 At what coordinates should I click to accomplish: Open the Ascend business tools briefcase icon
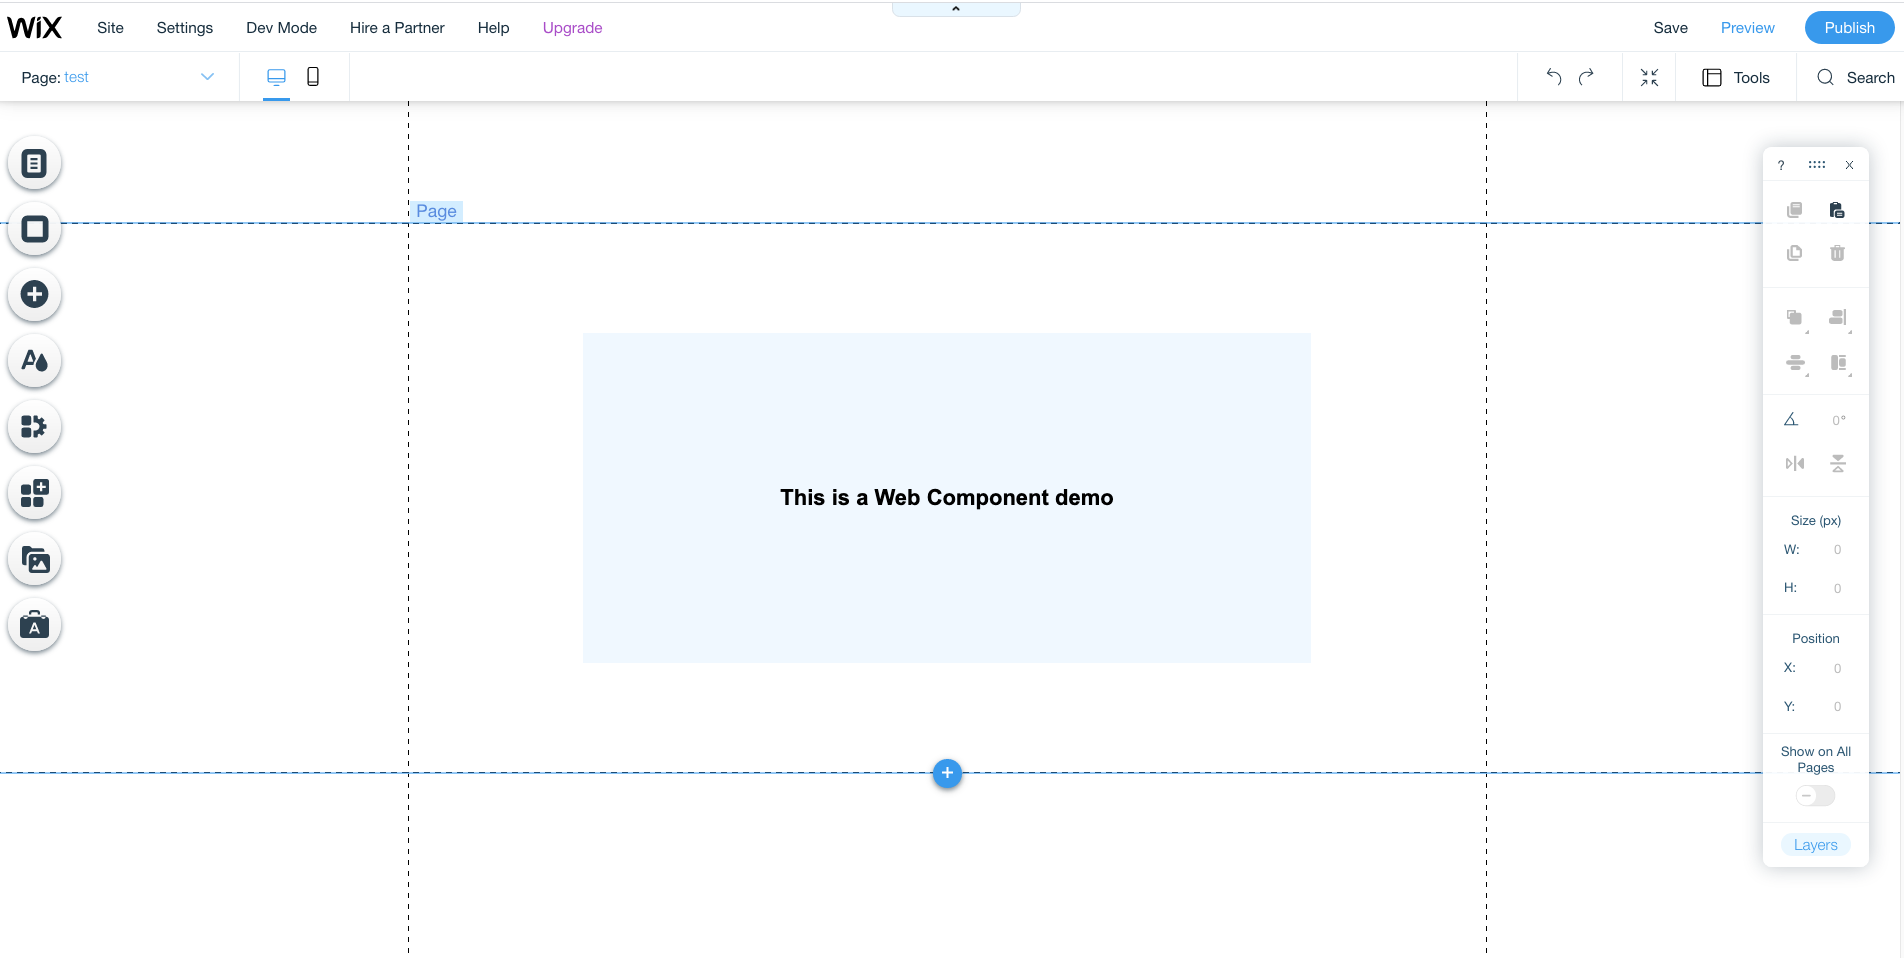35,626
